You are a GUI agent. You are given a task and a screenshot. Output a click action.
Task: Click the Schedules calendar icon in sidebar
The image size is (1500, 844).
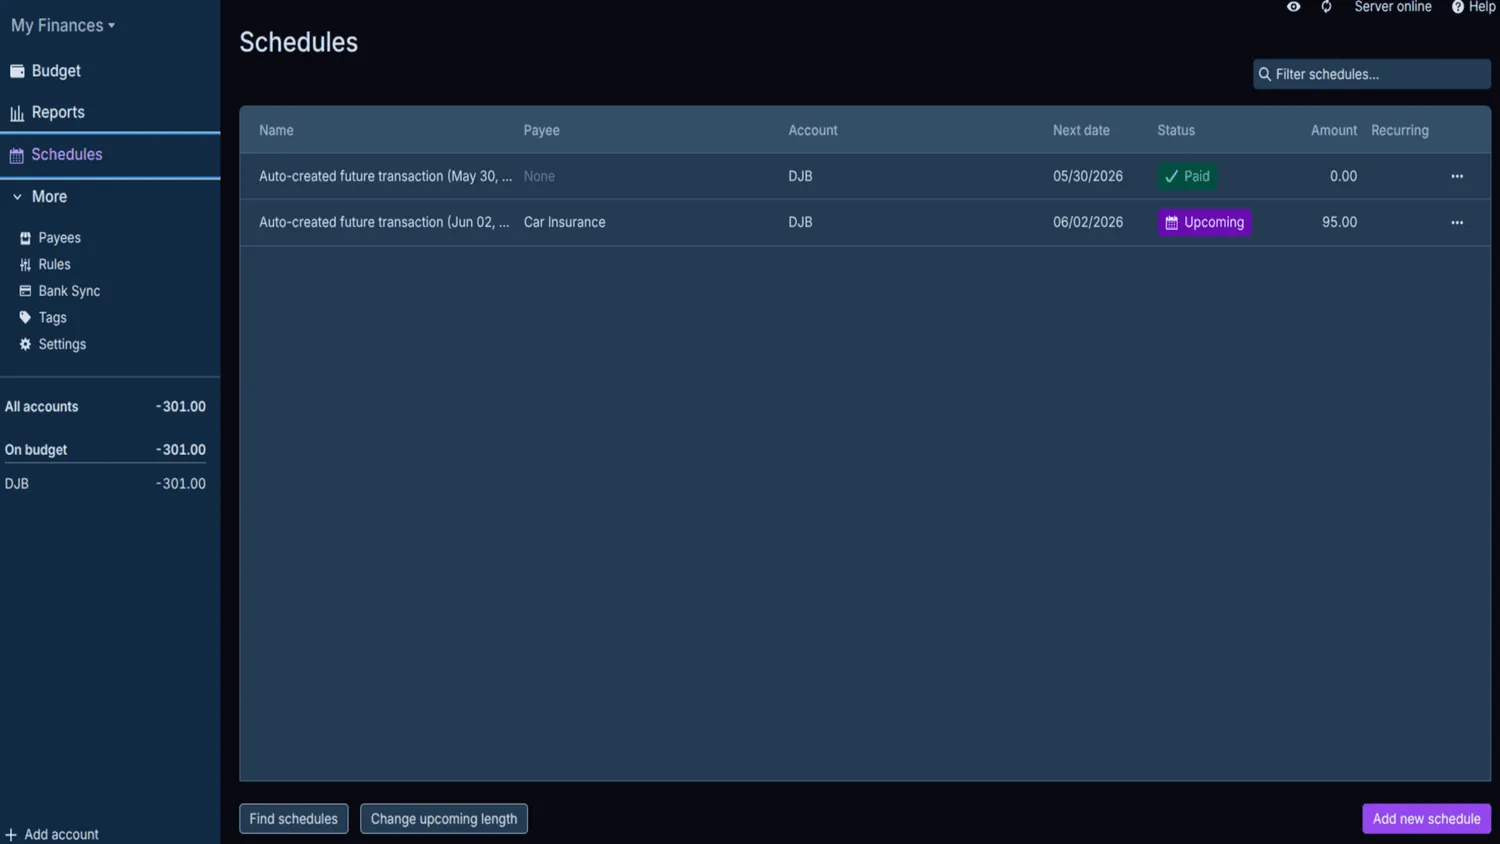tap(17, 155)
